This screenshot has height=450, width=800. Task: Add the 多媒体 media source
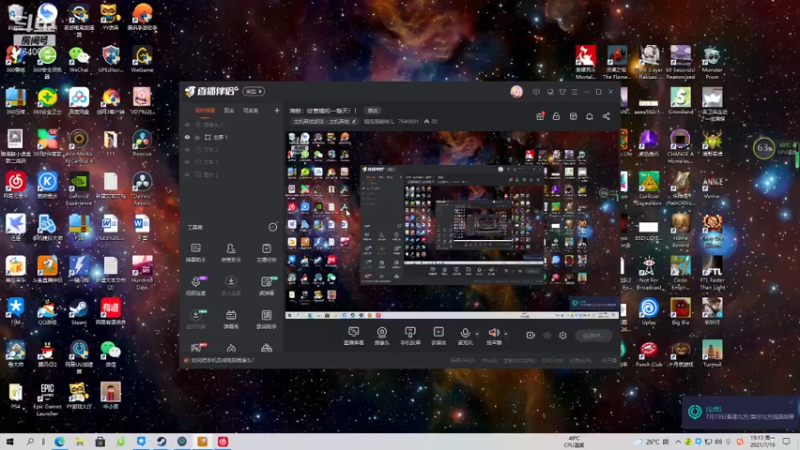tap(438, 336)
